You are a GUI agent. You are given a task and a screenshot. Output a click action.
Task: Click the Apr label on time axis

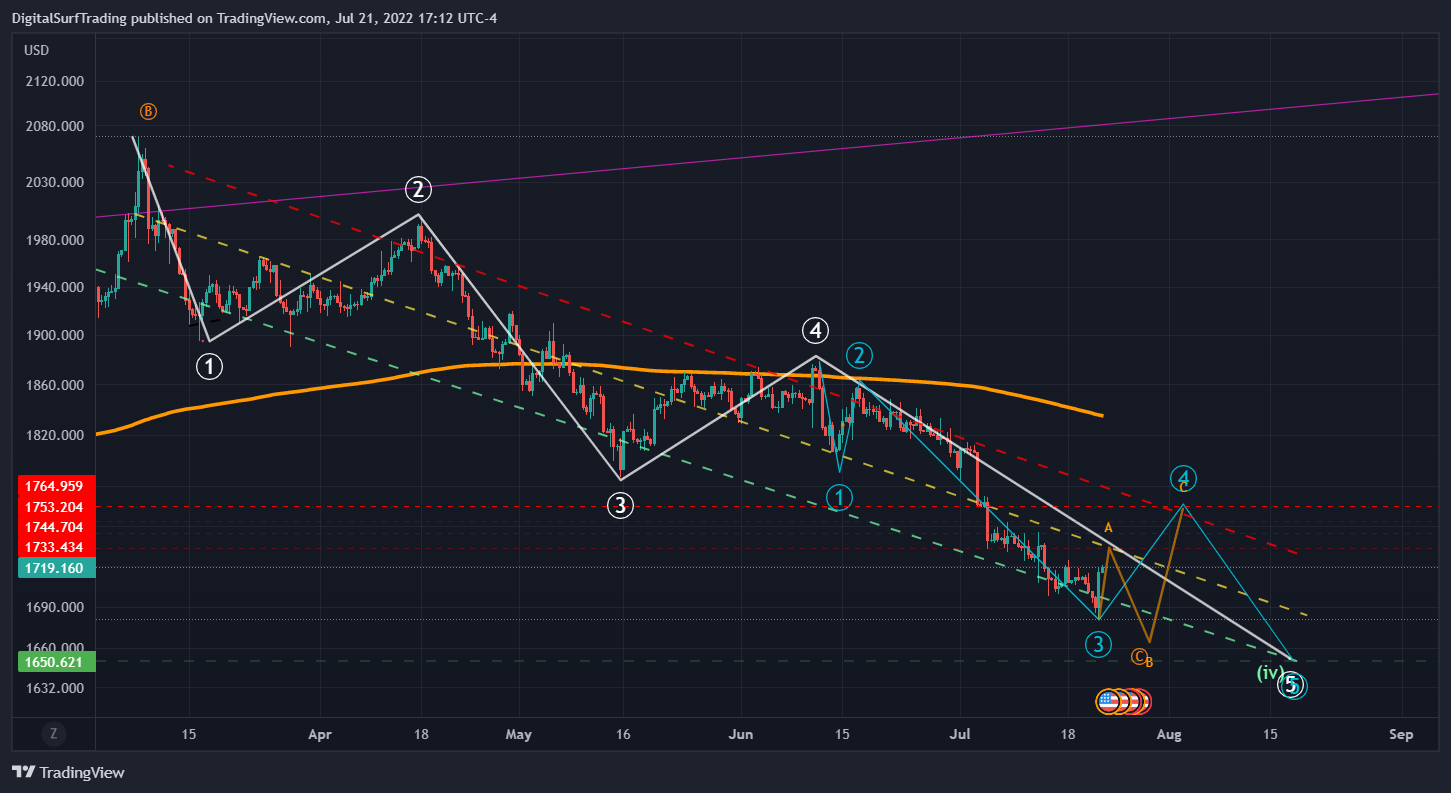click(319, 734)
